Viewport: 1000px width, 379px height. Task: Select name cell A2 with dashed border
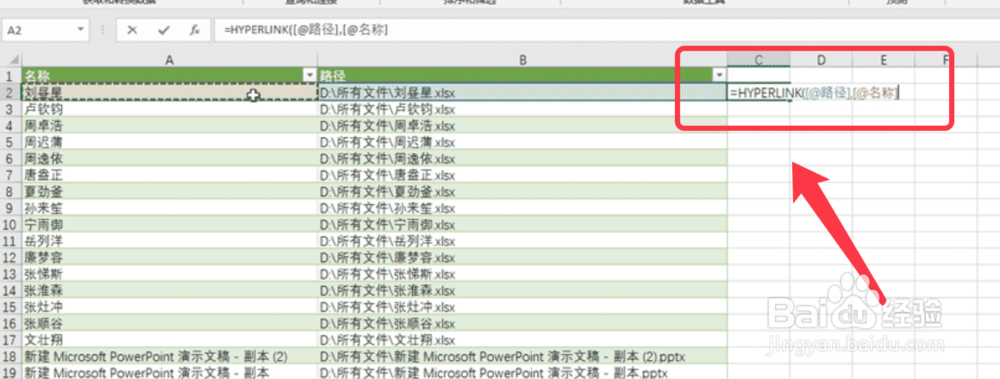pos(170,93)
